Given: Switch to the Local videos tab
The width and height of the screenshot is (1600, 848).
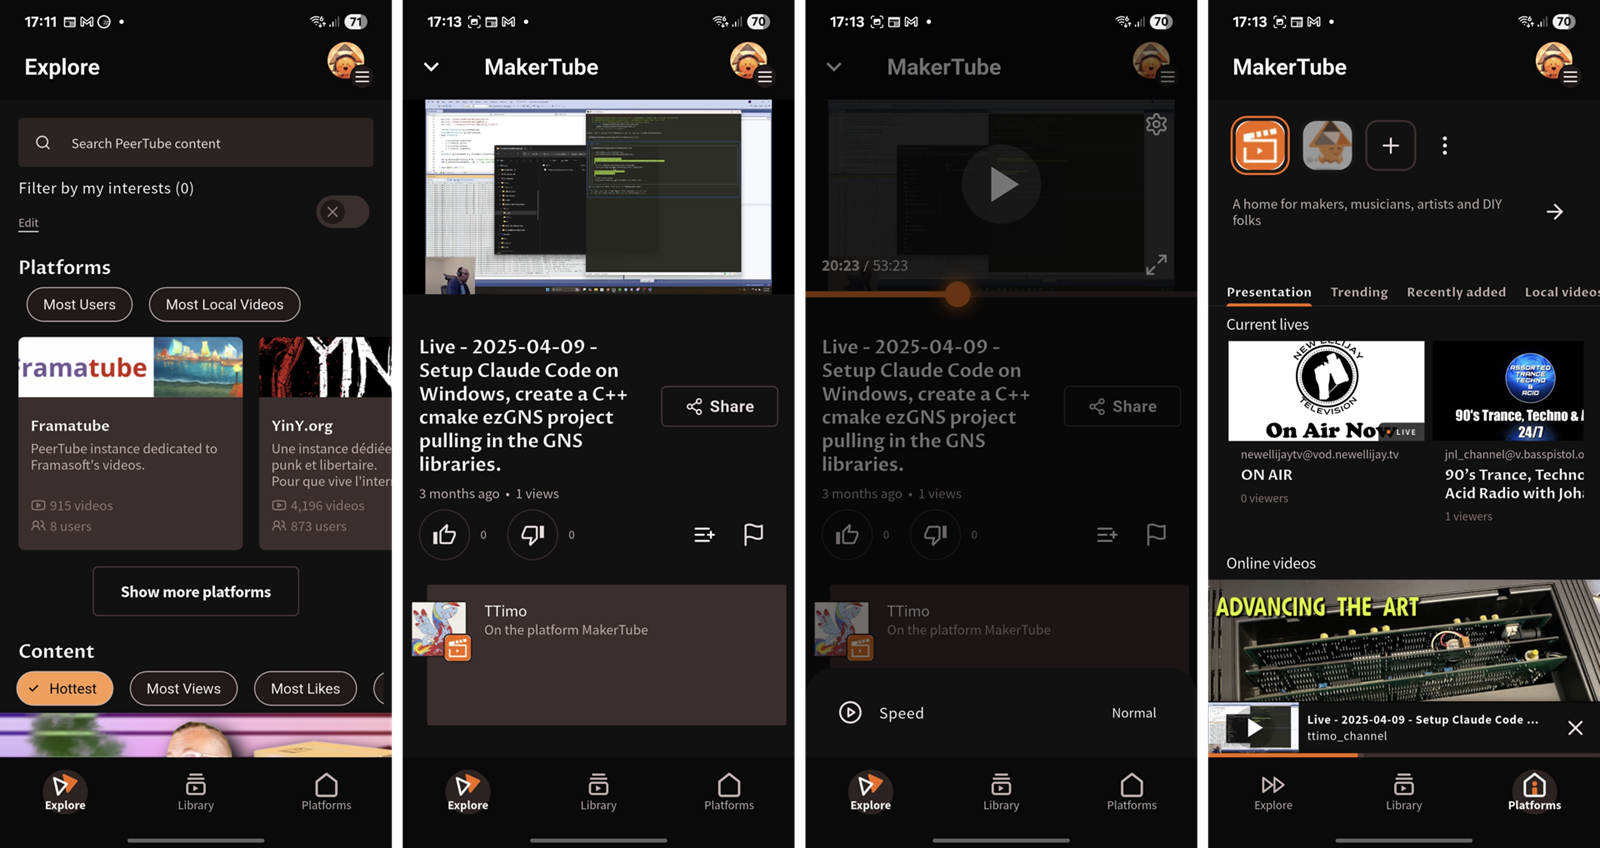Looking at the screenshot, I should point(1561,292).
